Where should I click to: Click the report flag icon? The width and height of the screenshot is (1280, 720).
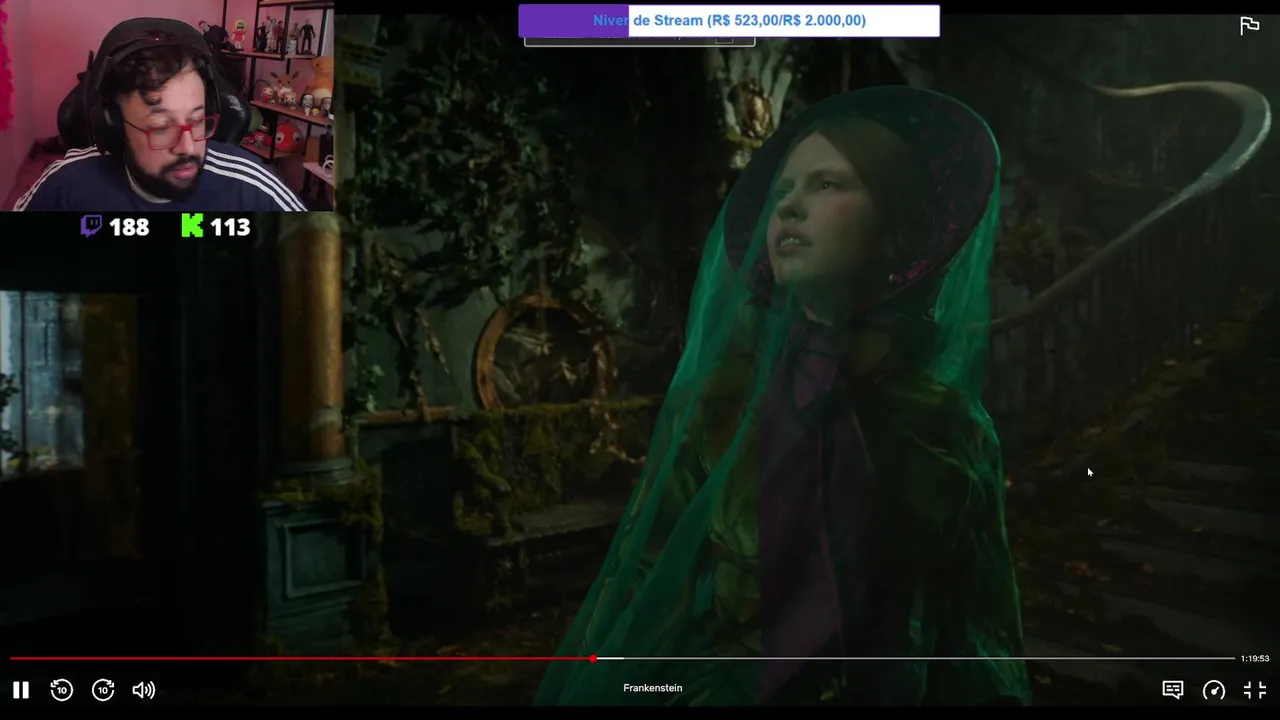pyautogui.click(x=1250, y=26)
